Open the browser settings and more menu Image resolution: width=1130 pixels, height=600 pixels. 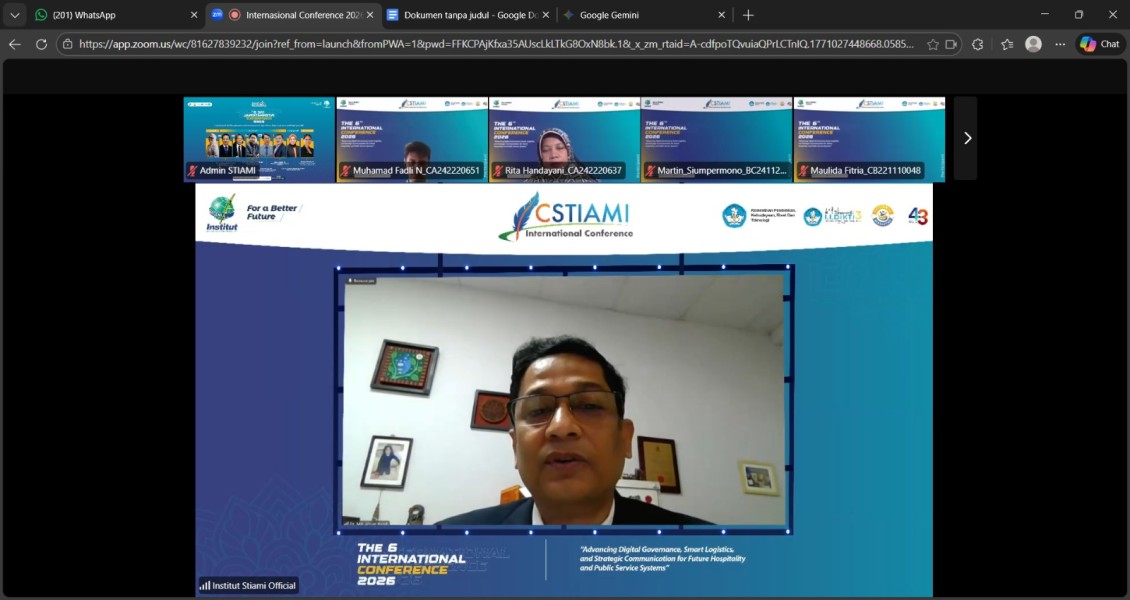pos(1060,44)
